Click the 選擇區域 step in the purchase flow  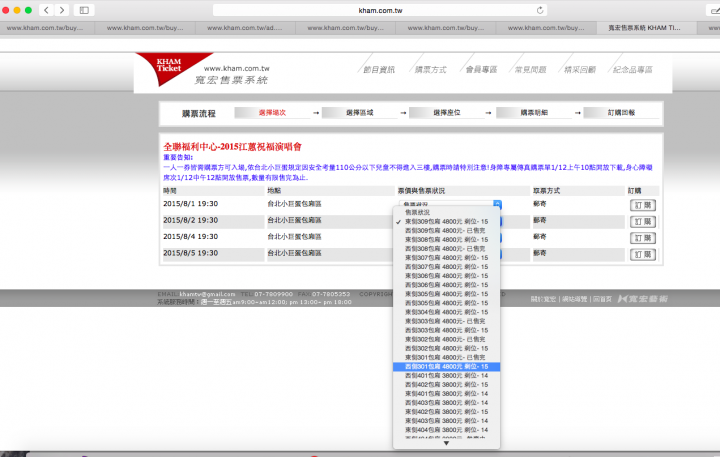coord(360,113)
